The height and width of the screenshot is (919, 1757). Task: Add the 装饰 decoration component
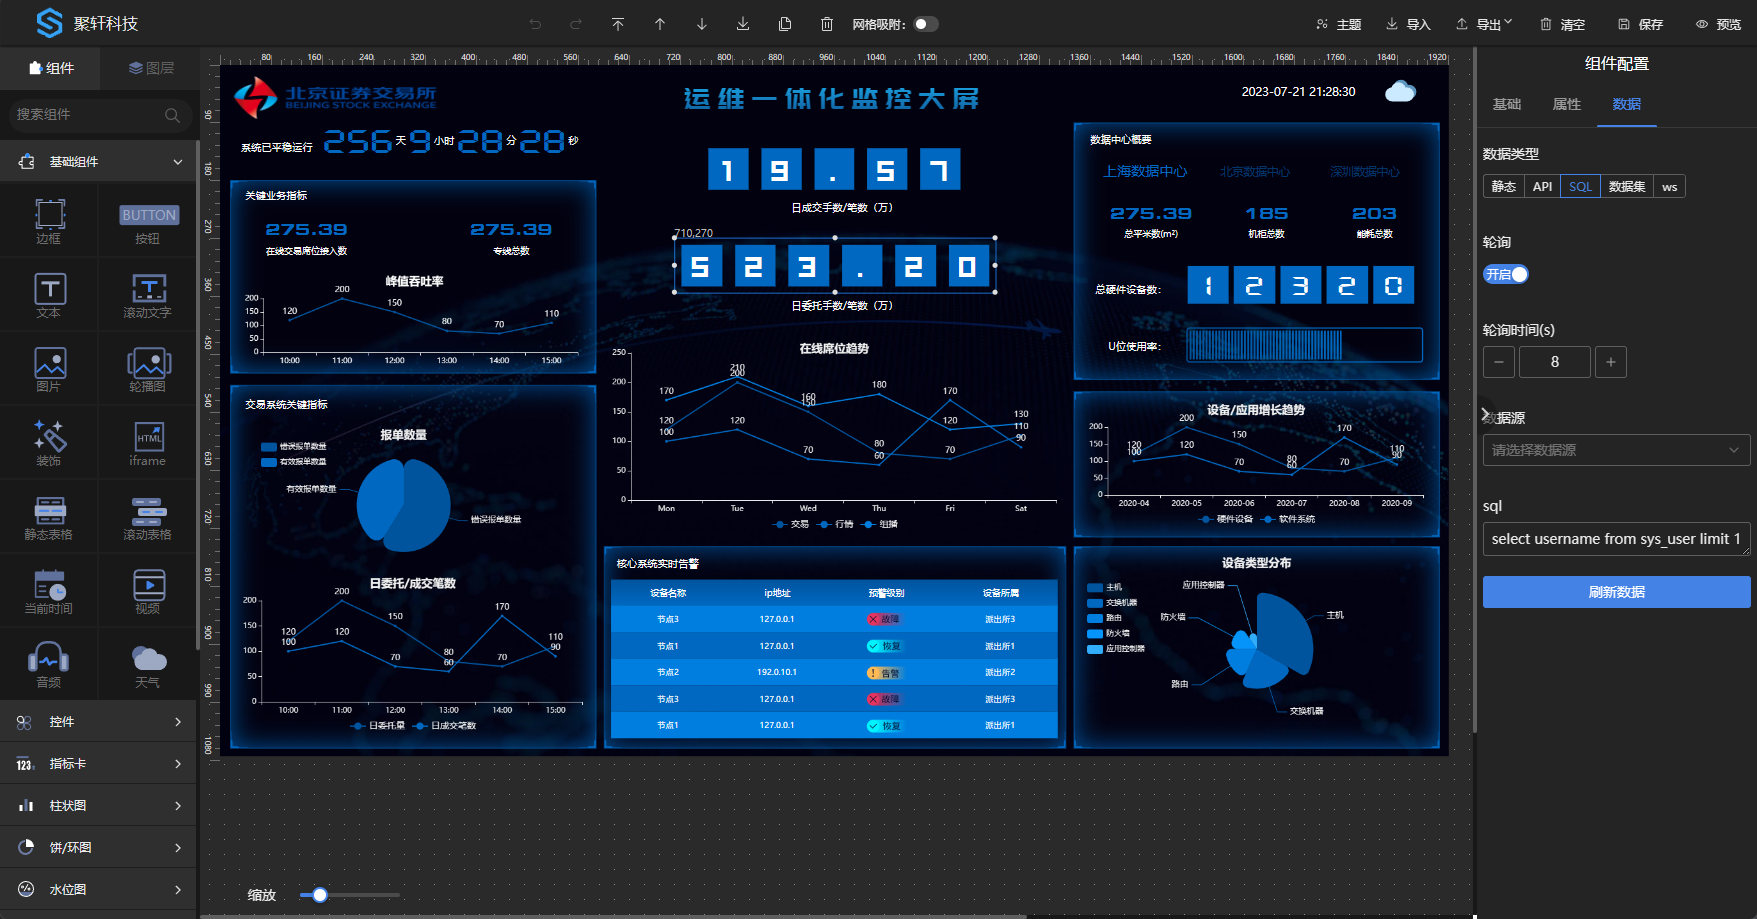click(x=49, y=443)
